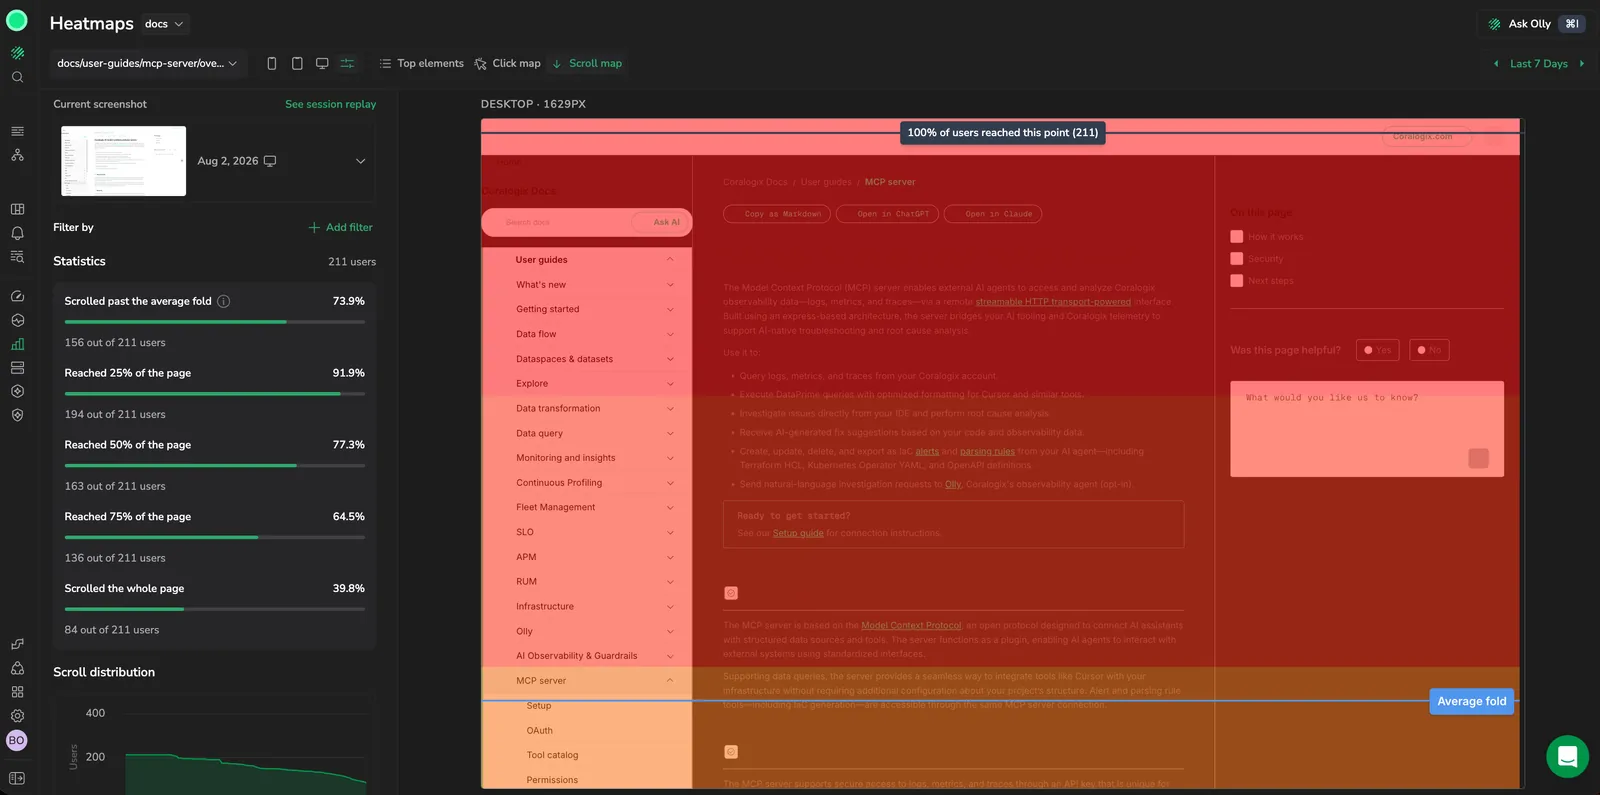Open settings gear in the sidebar
The width and height of the screenshot is (1600, 795).
(x=17, y=716)
